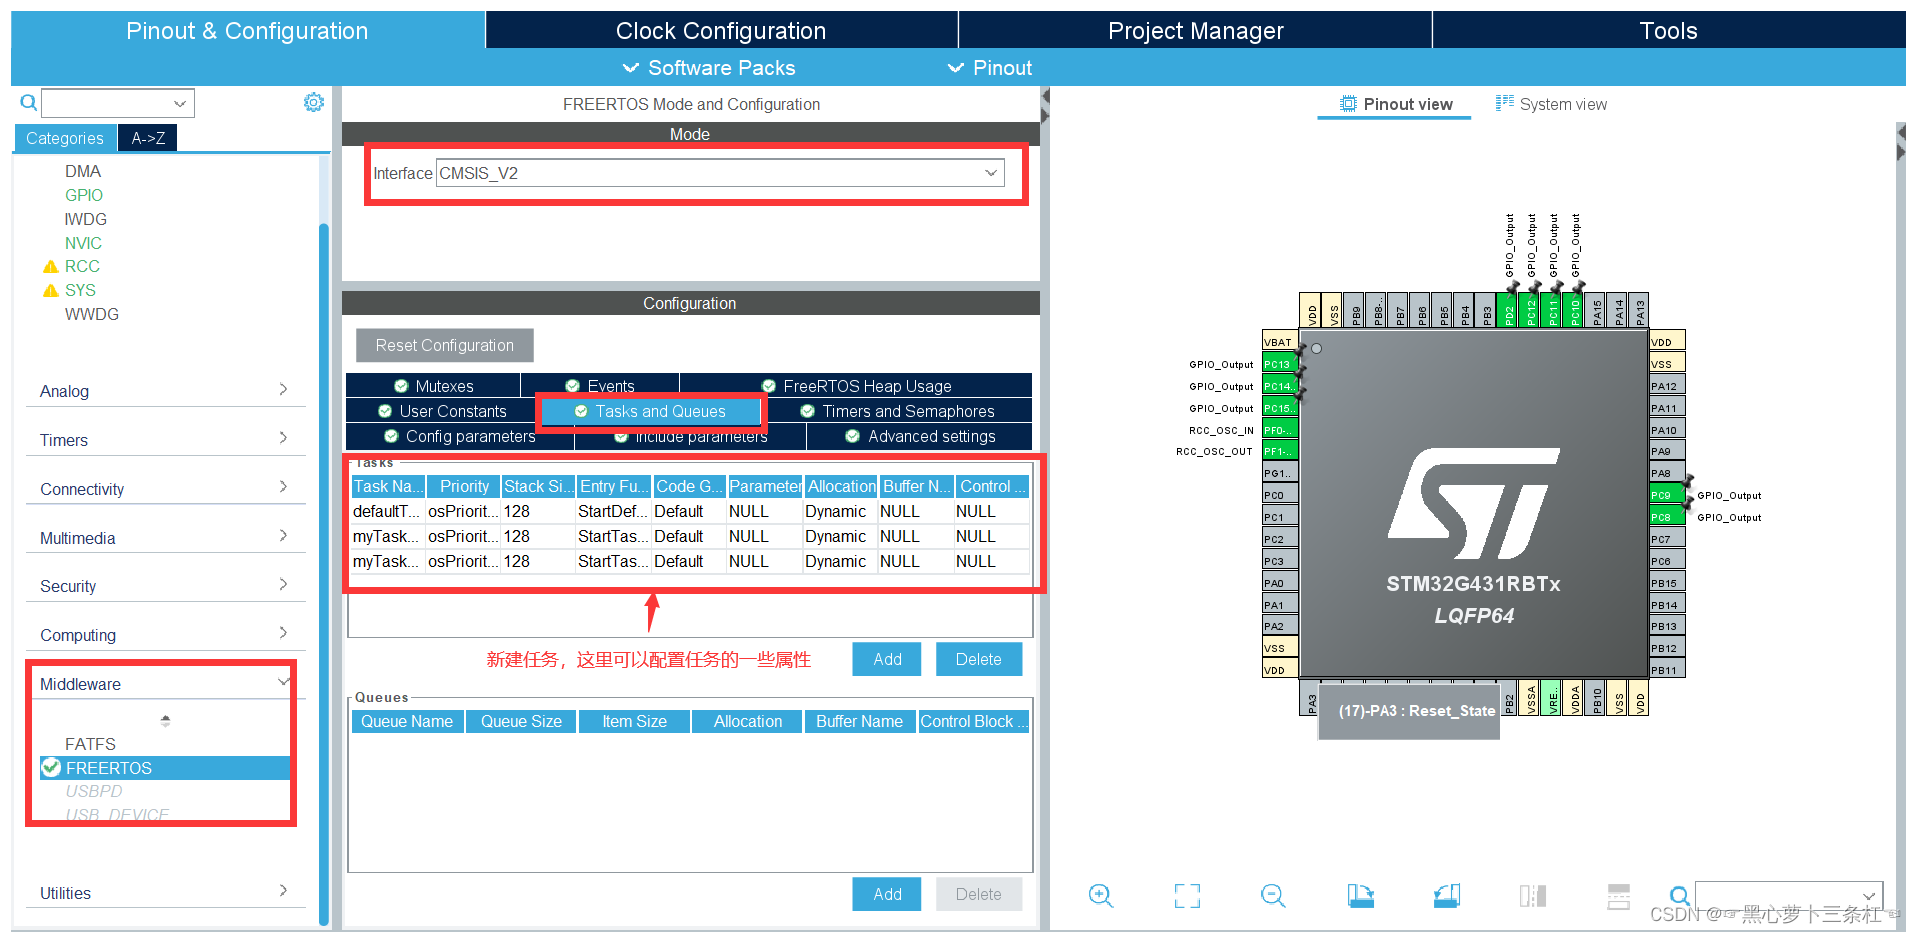Toggle the FreeRTOS Heap Usage checkbox
Screen dimensions: 1916x933
point(768,385)
